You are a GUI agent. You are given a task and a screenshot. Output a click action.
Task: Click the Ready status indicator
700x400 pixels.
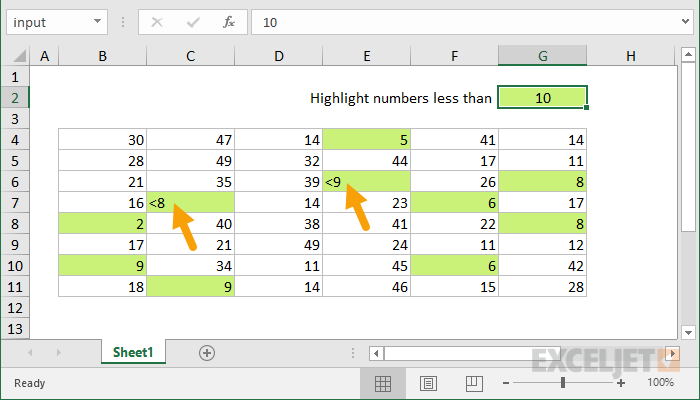[29, 383]
